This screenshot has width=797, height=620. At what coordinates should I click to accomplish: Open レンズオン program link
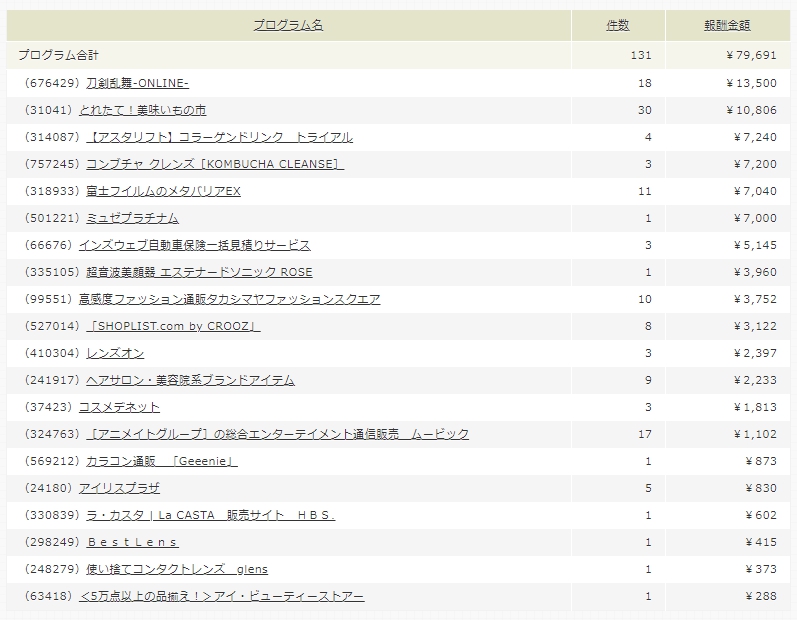click(115, 352)
